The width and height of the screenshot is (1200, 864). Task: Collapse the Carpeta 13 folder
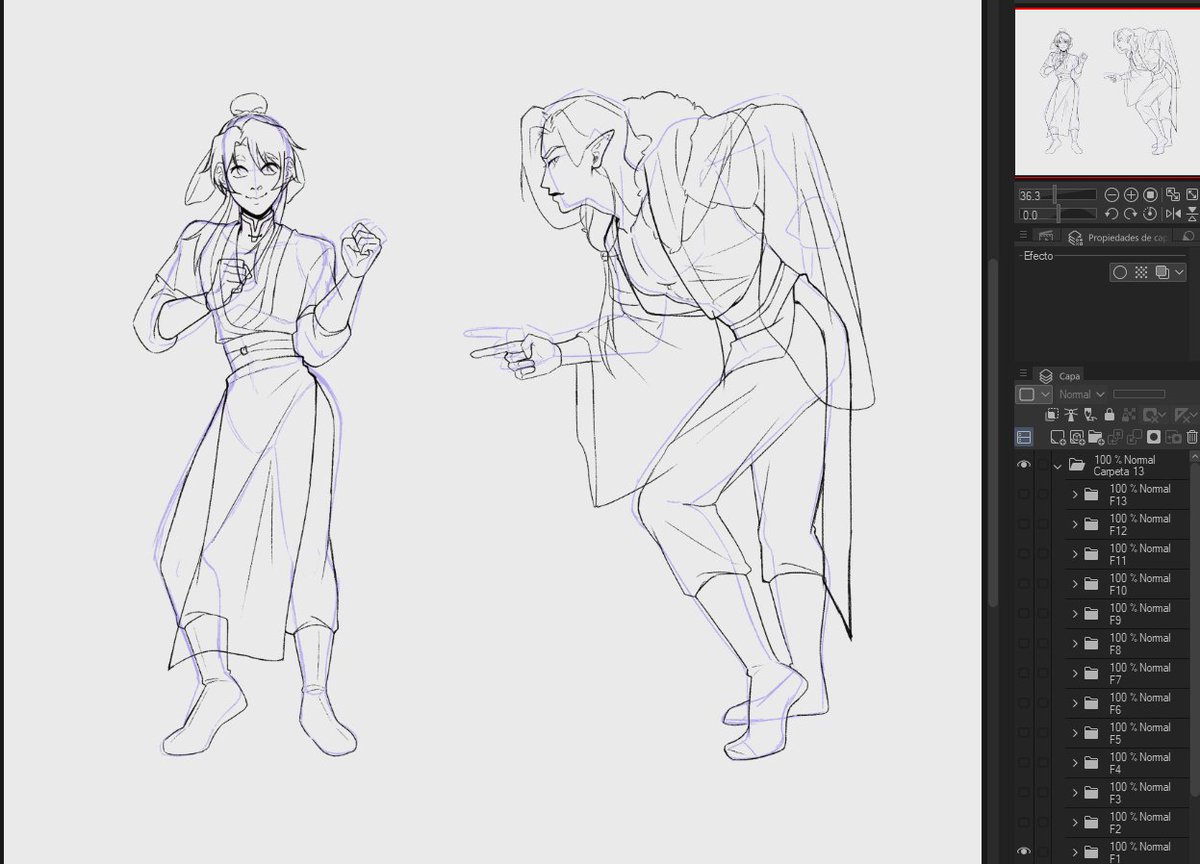(1057, 466)
